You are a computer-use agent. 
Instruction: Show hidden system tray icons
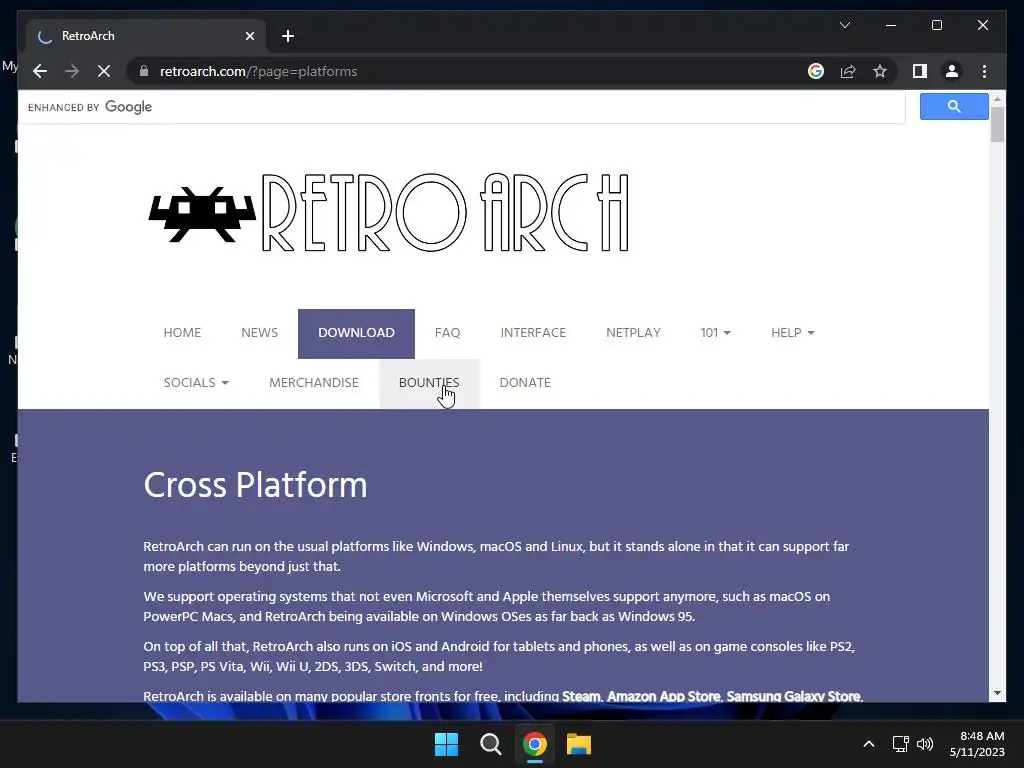pos(869,744)
